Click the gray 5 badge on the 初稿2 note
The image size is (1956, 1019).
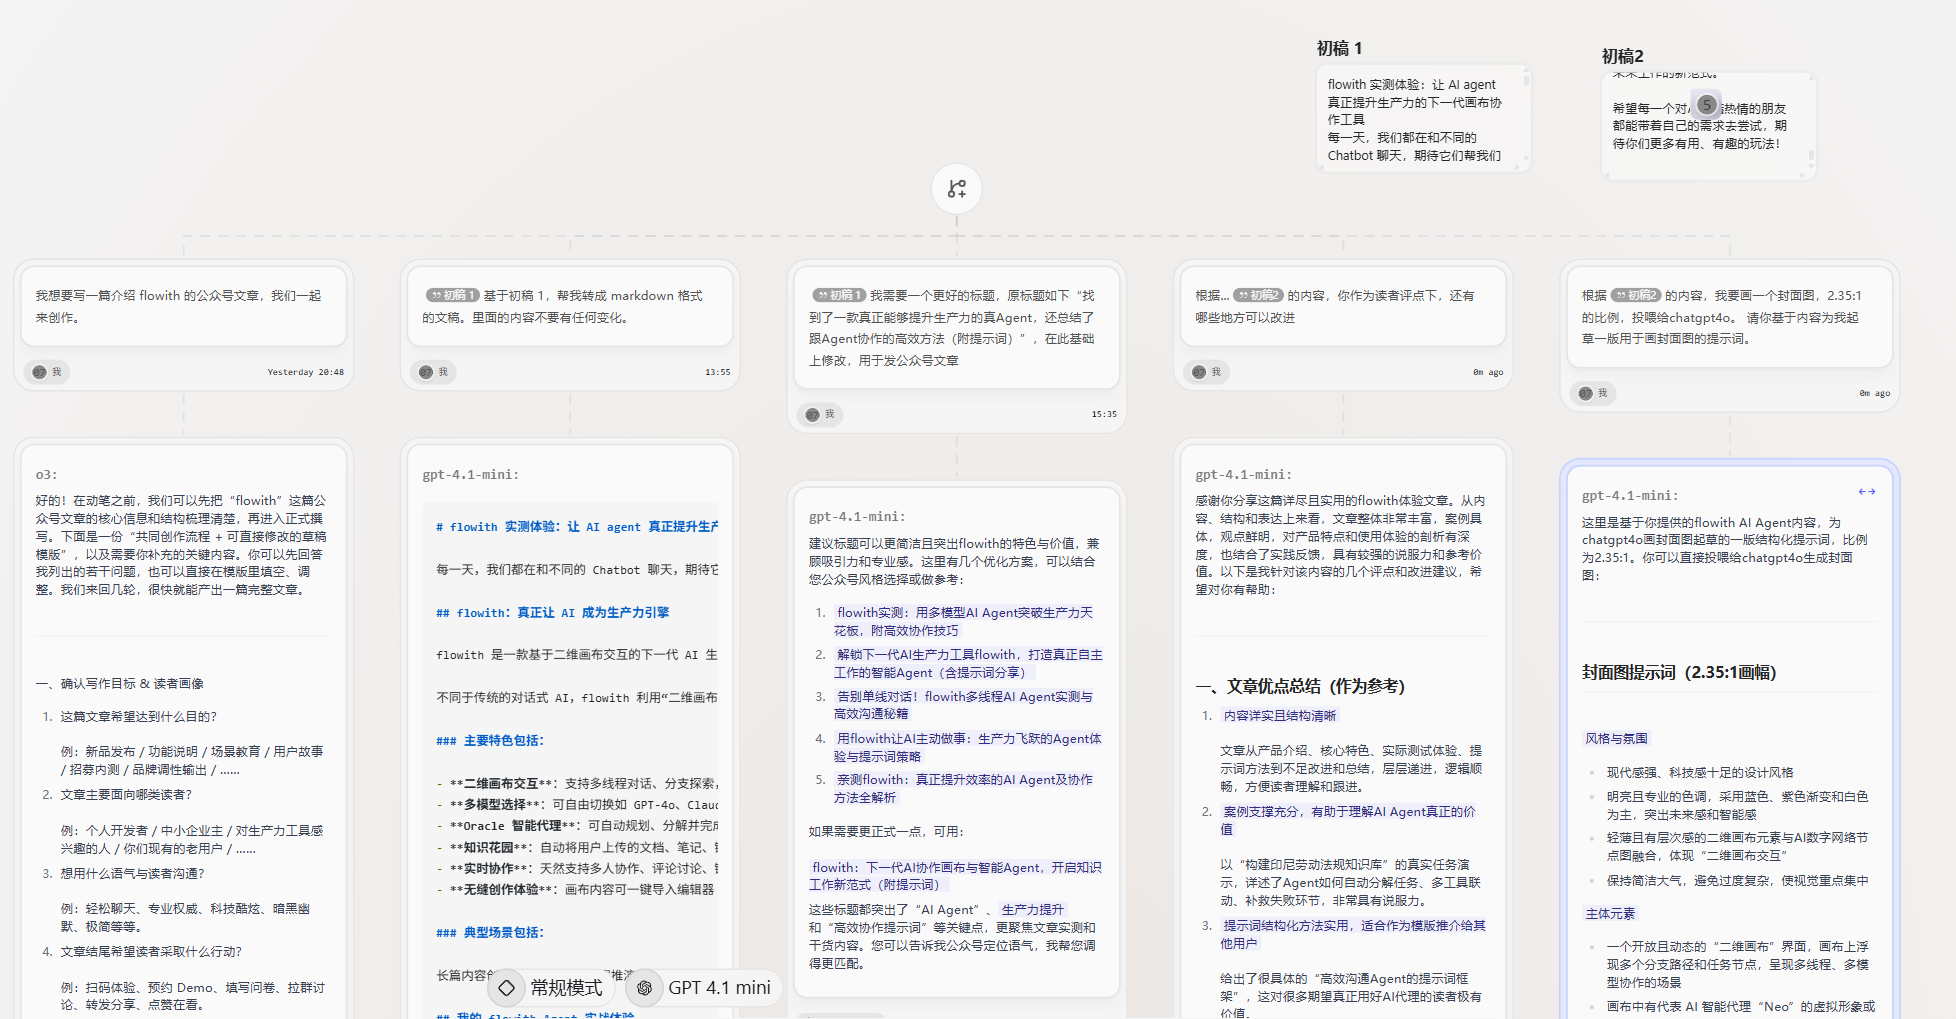(1707, 104)
